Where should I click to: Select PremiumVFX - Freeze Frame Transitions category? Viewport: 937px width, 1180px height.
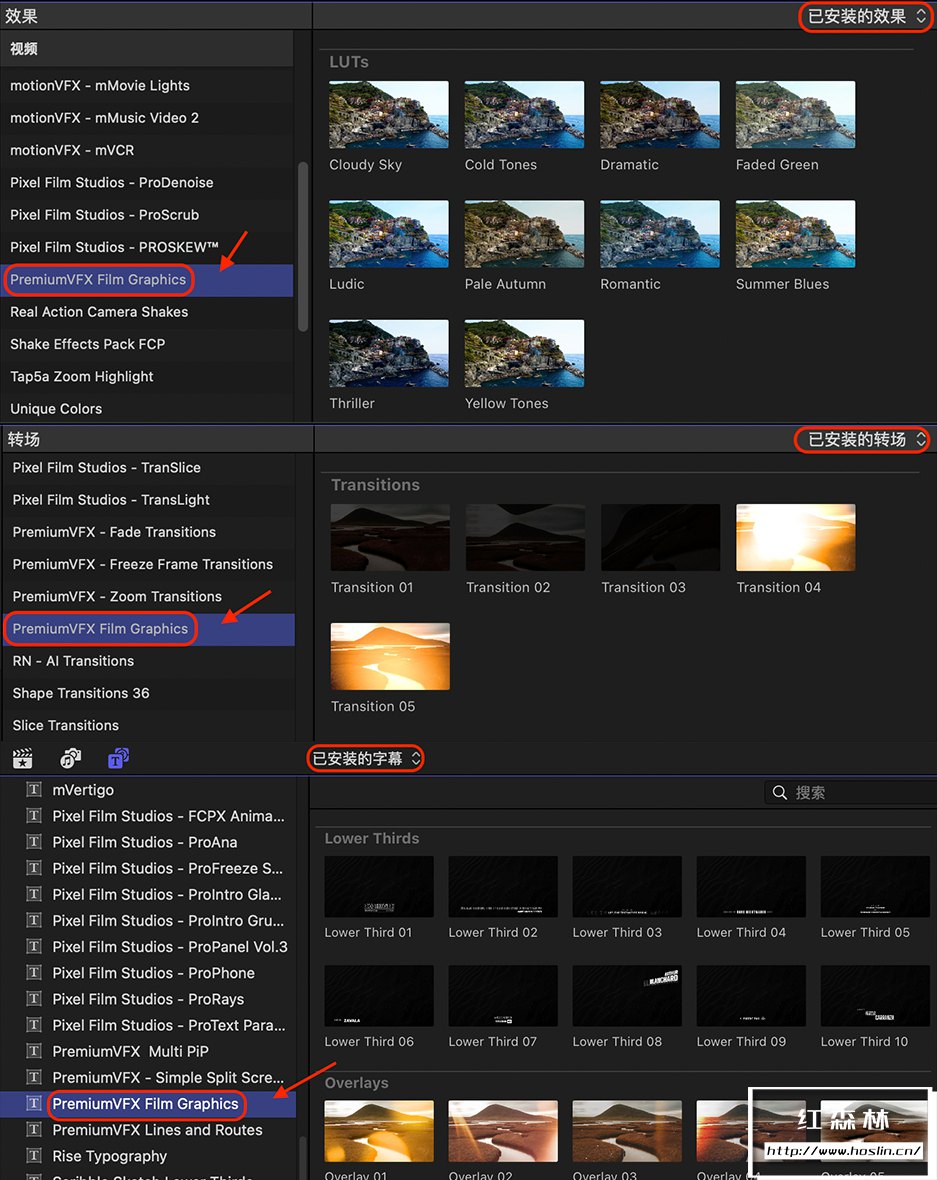[x=148, y=565]
